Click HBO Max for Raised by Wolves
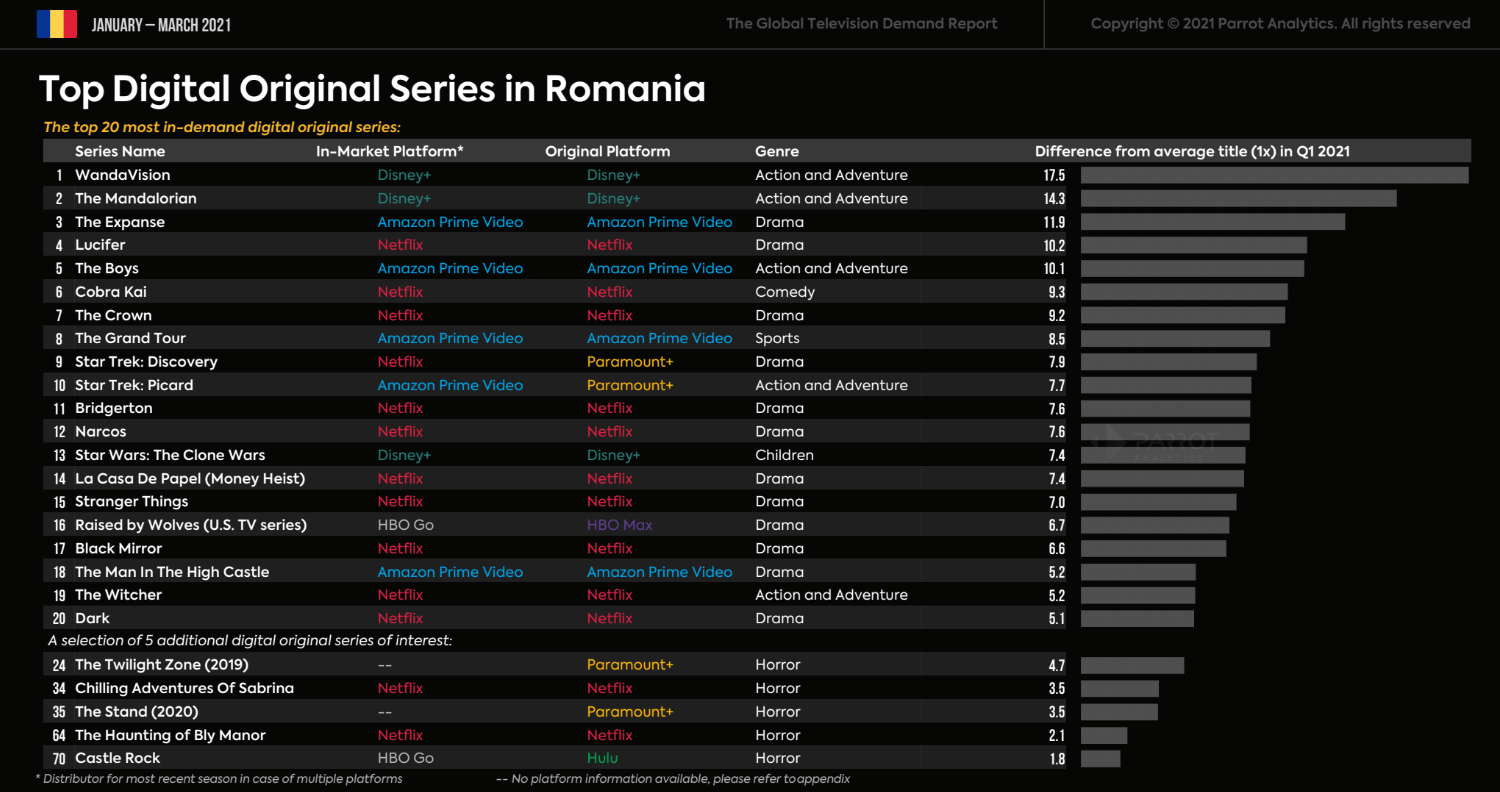The width and height of the screenshot is (1500, 792). [x=619, y=525]
